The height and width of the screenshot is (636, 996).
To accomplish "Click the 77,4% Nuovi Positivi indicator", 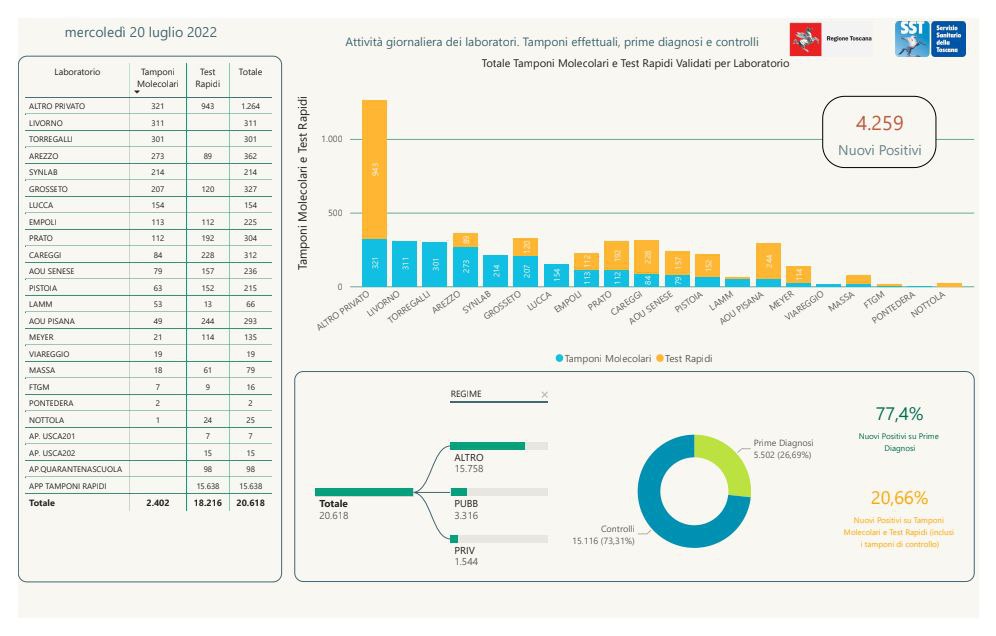I will point(899,425).
